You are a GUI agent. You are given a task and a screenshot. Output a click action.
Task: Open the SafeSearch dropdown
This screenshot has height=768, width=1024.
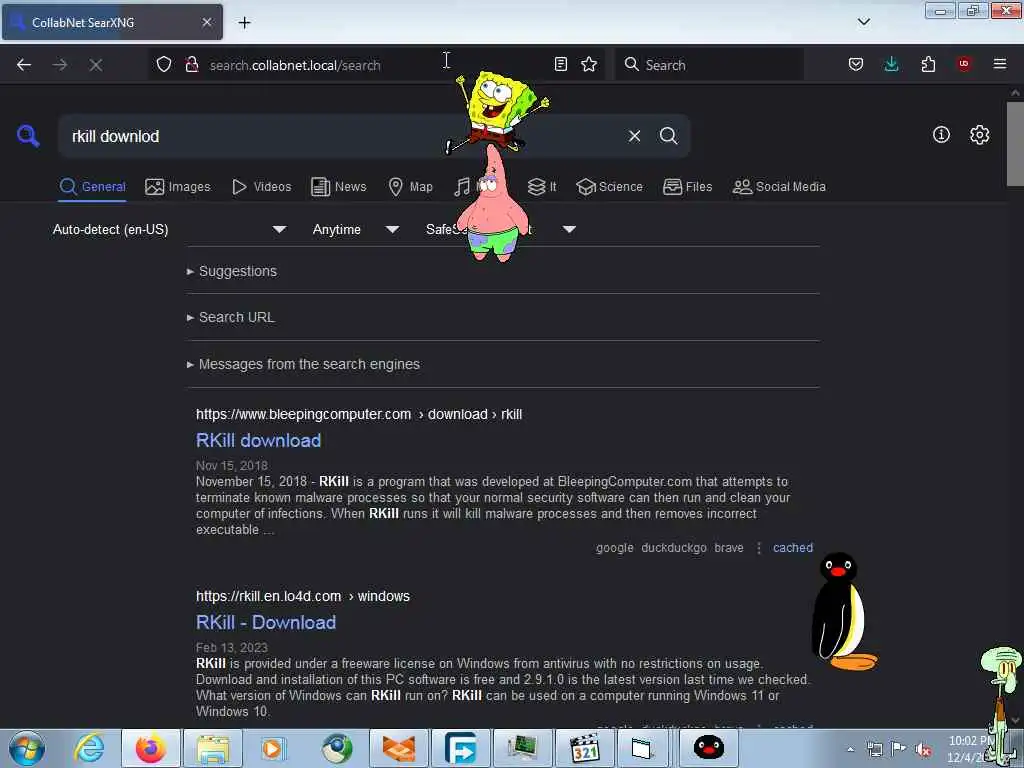pos(500,229)
